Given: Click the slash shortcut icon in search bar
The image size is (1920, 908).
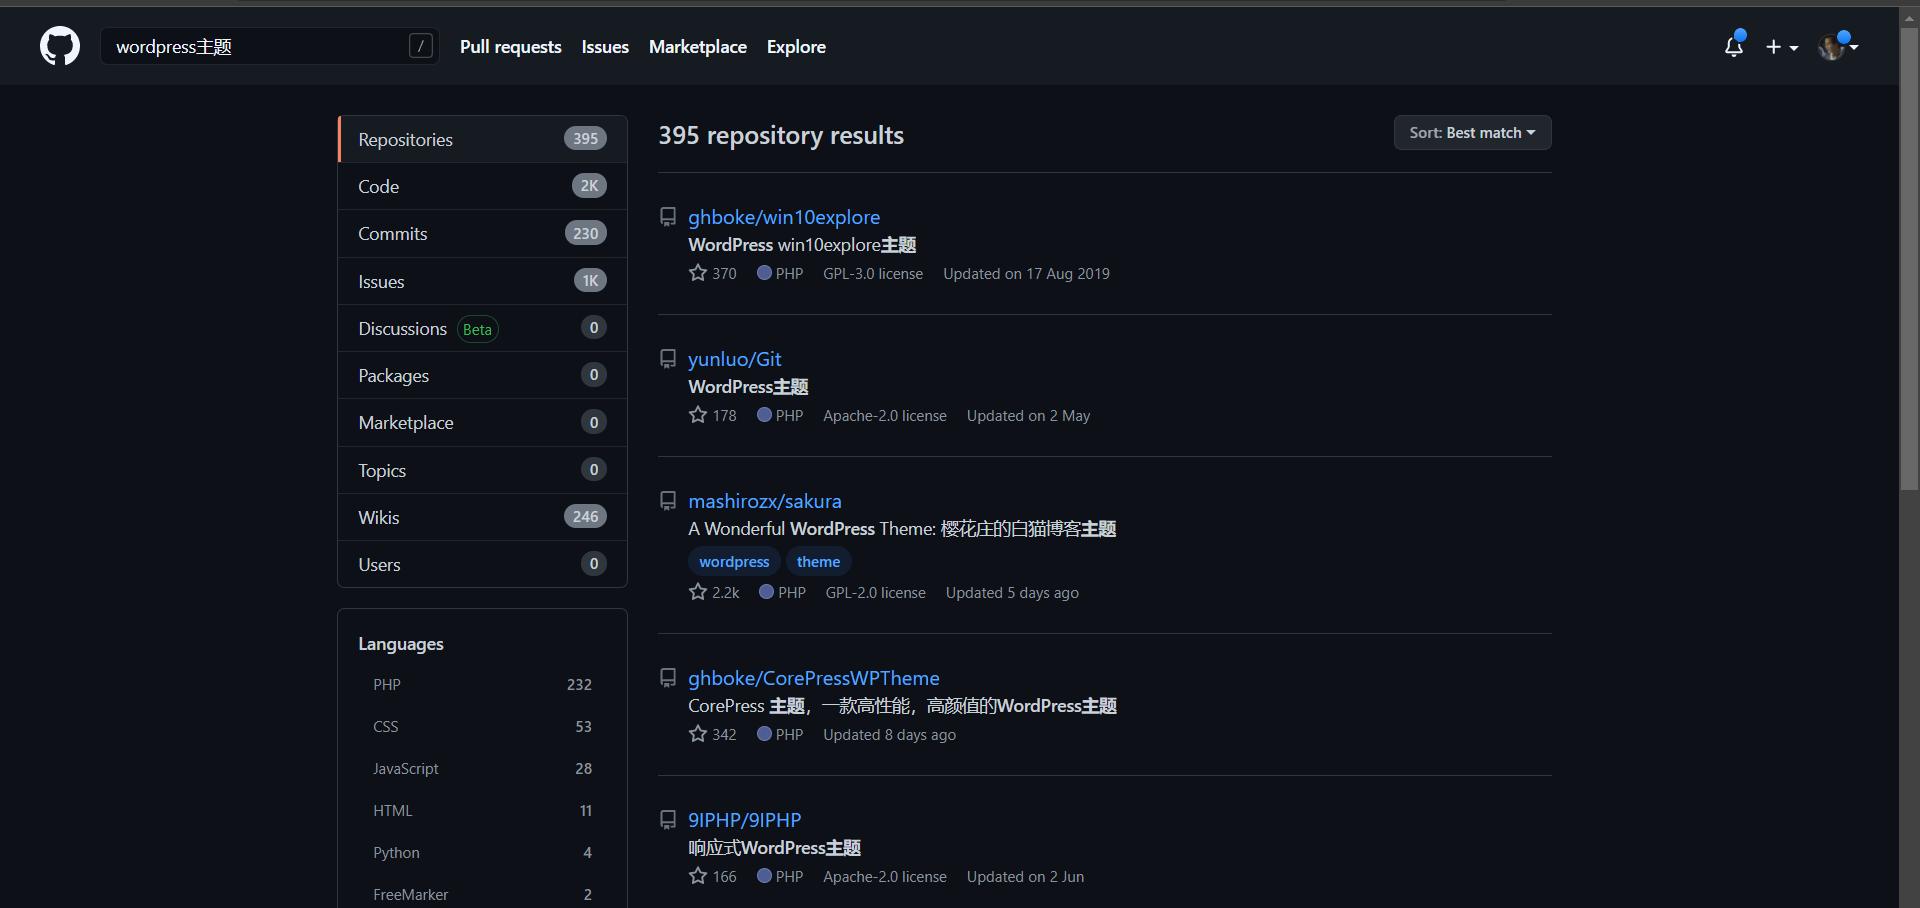Looking at the screenshot, I should 421,46.
